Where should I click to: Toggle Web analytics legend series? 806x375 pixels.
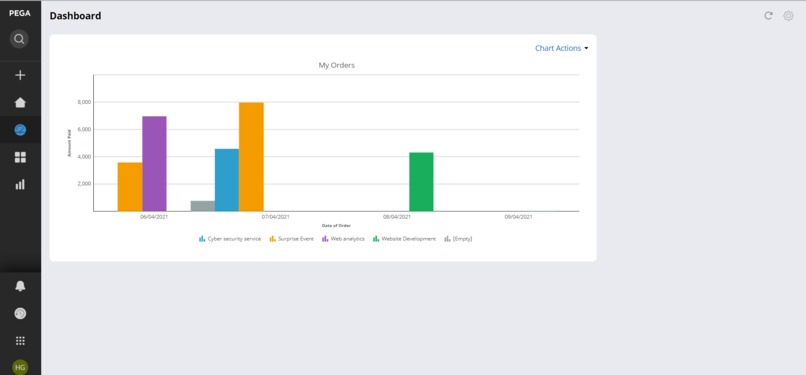click(343, 239)
